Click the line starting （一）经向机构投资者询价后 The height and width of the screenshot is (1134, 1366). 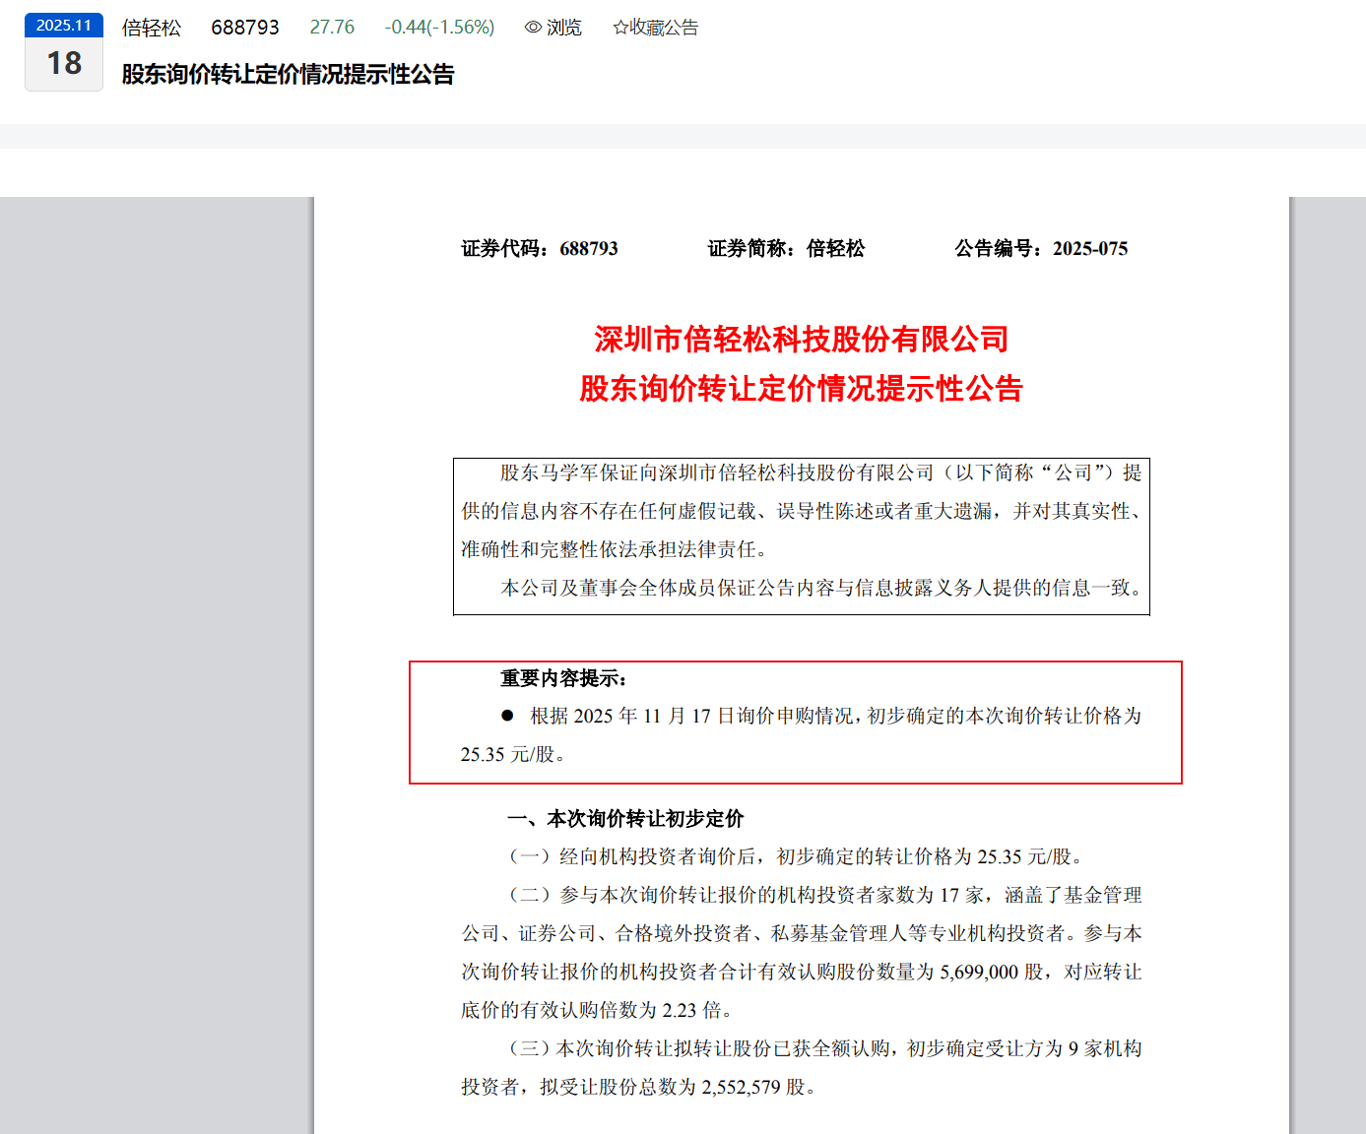797,857
